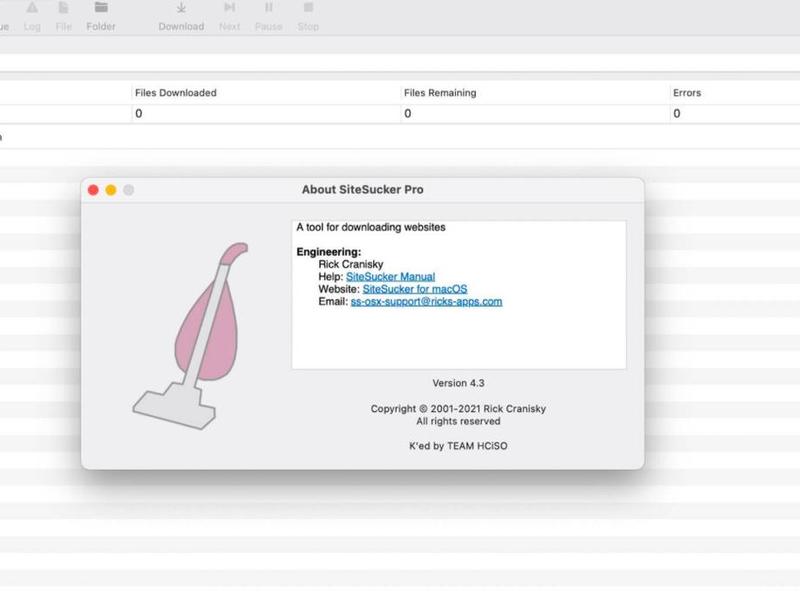
Task: Minimize the About SiteSucker Pro window
Action: tap(111, 190)
